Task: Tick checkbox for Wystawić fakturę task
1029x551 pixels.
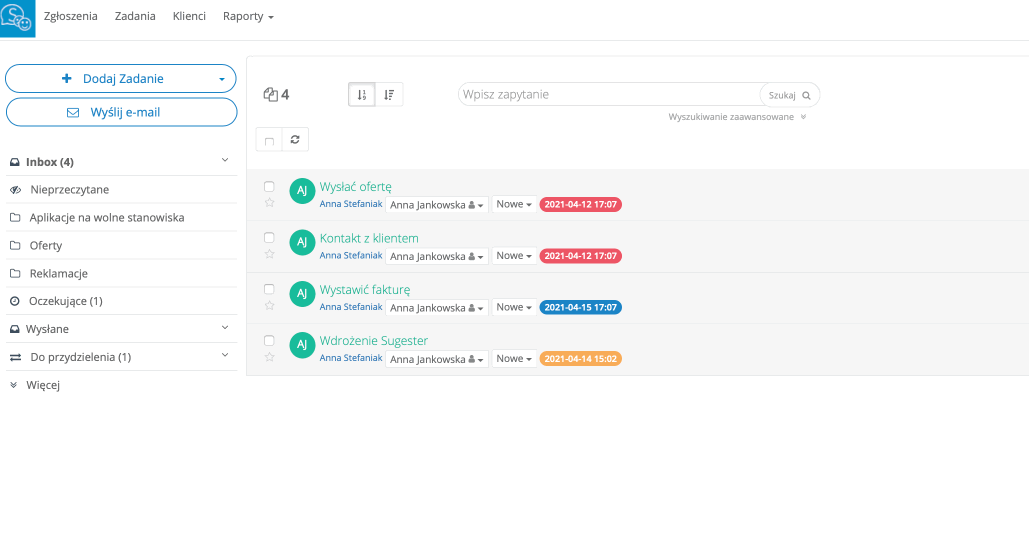Action: [269, 289]
